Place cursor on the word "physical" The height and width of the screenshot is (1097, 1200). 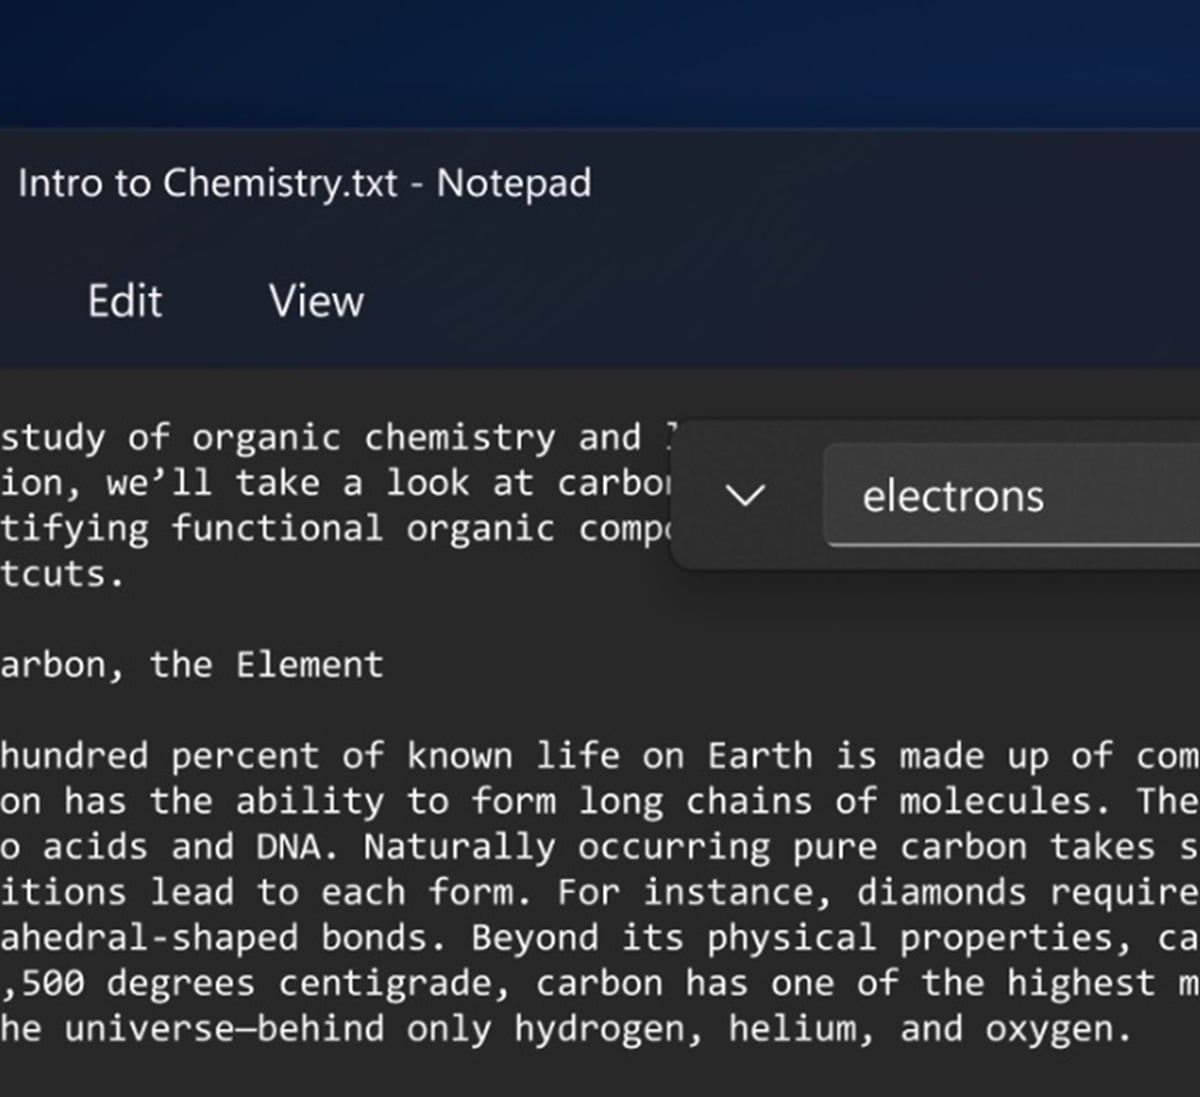point(790,938)
